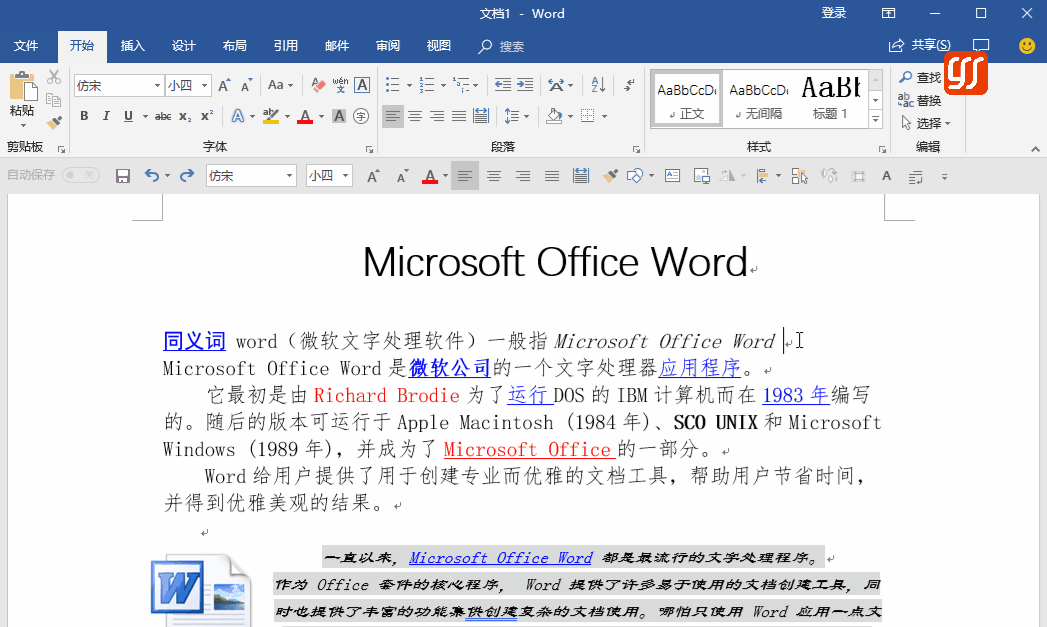The width and height of the screenshot is (1047, 627).
Task: Open the borders dropdown arrow
Action: [x=604, y=117]
